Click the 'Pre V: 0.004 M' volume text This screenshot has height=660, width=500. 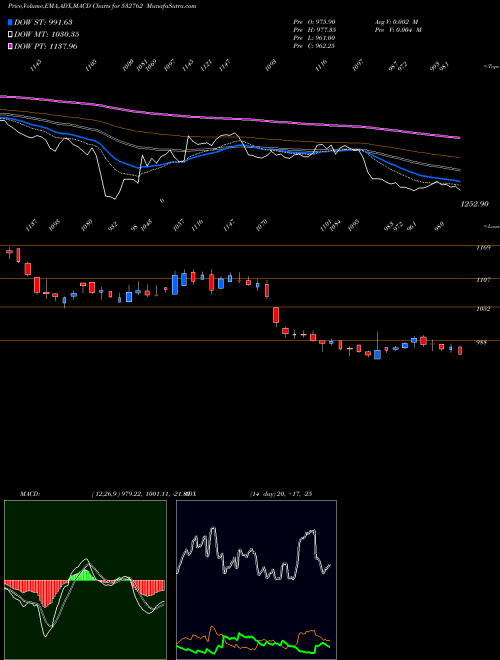pyautogui.click(x=398, y=30)
